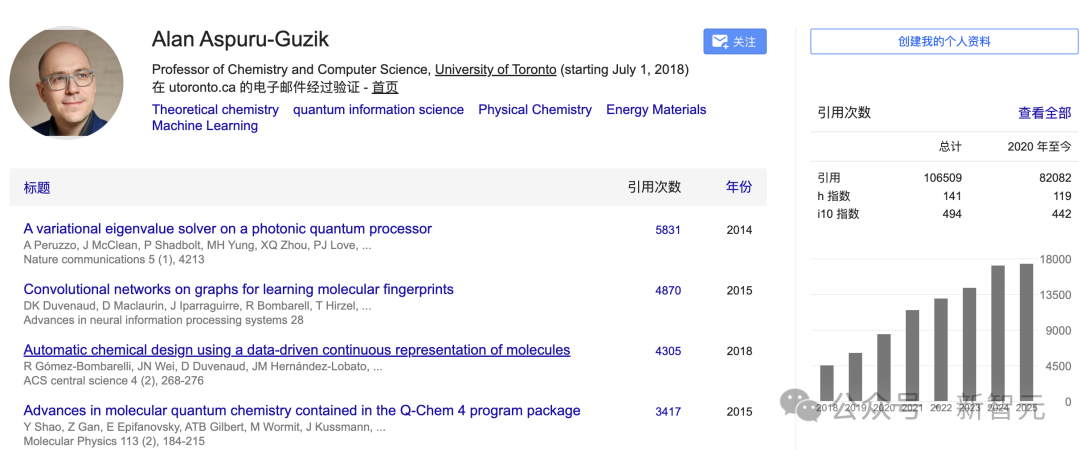Open the Physical Chemistry interest tag
1080x450 pixels.
pos(534,110)
